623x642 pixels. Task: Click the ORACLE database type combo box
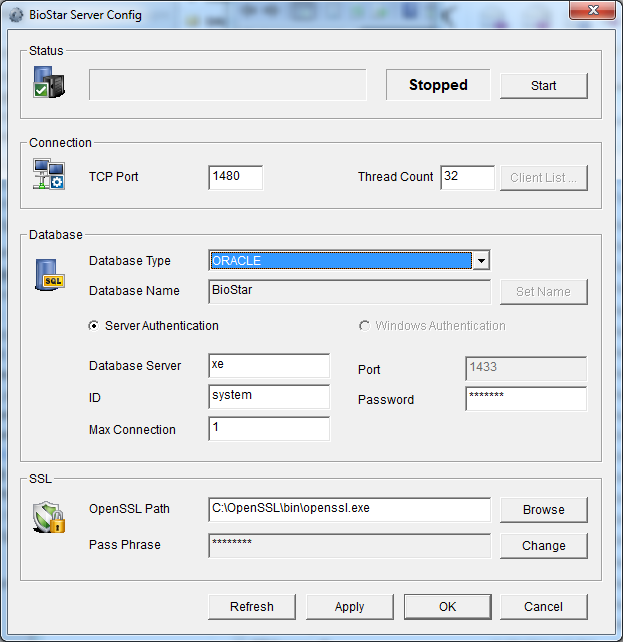(x=340, y=261)
